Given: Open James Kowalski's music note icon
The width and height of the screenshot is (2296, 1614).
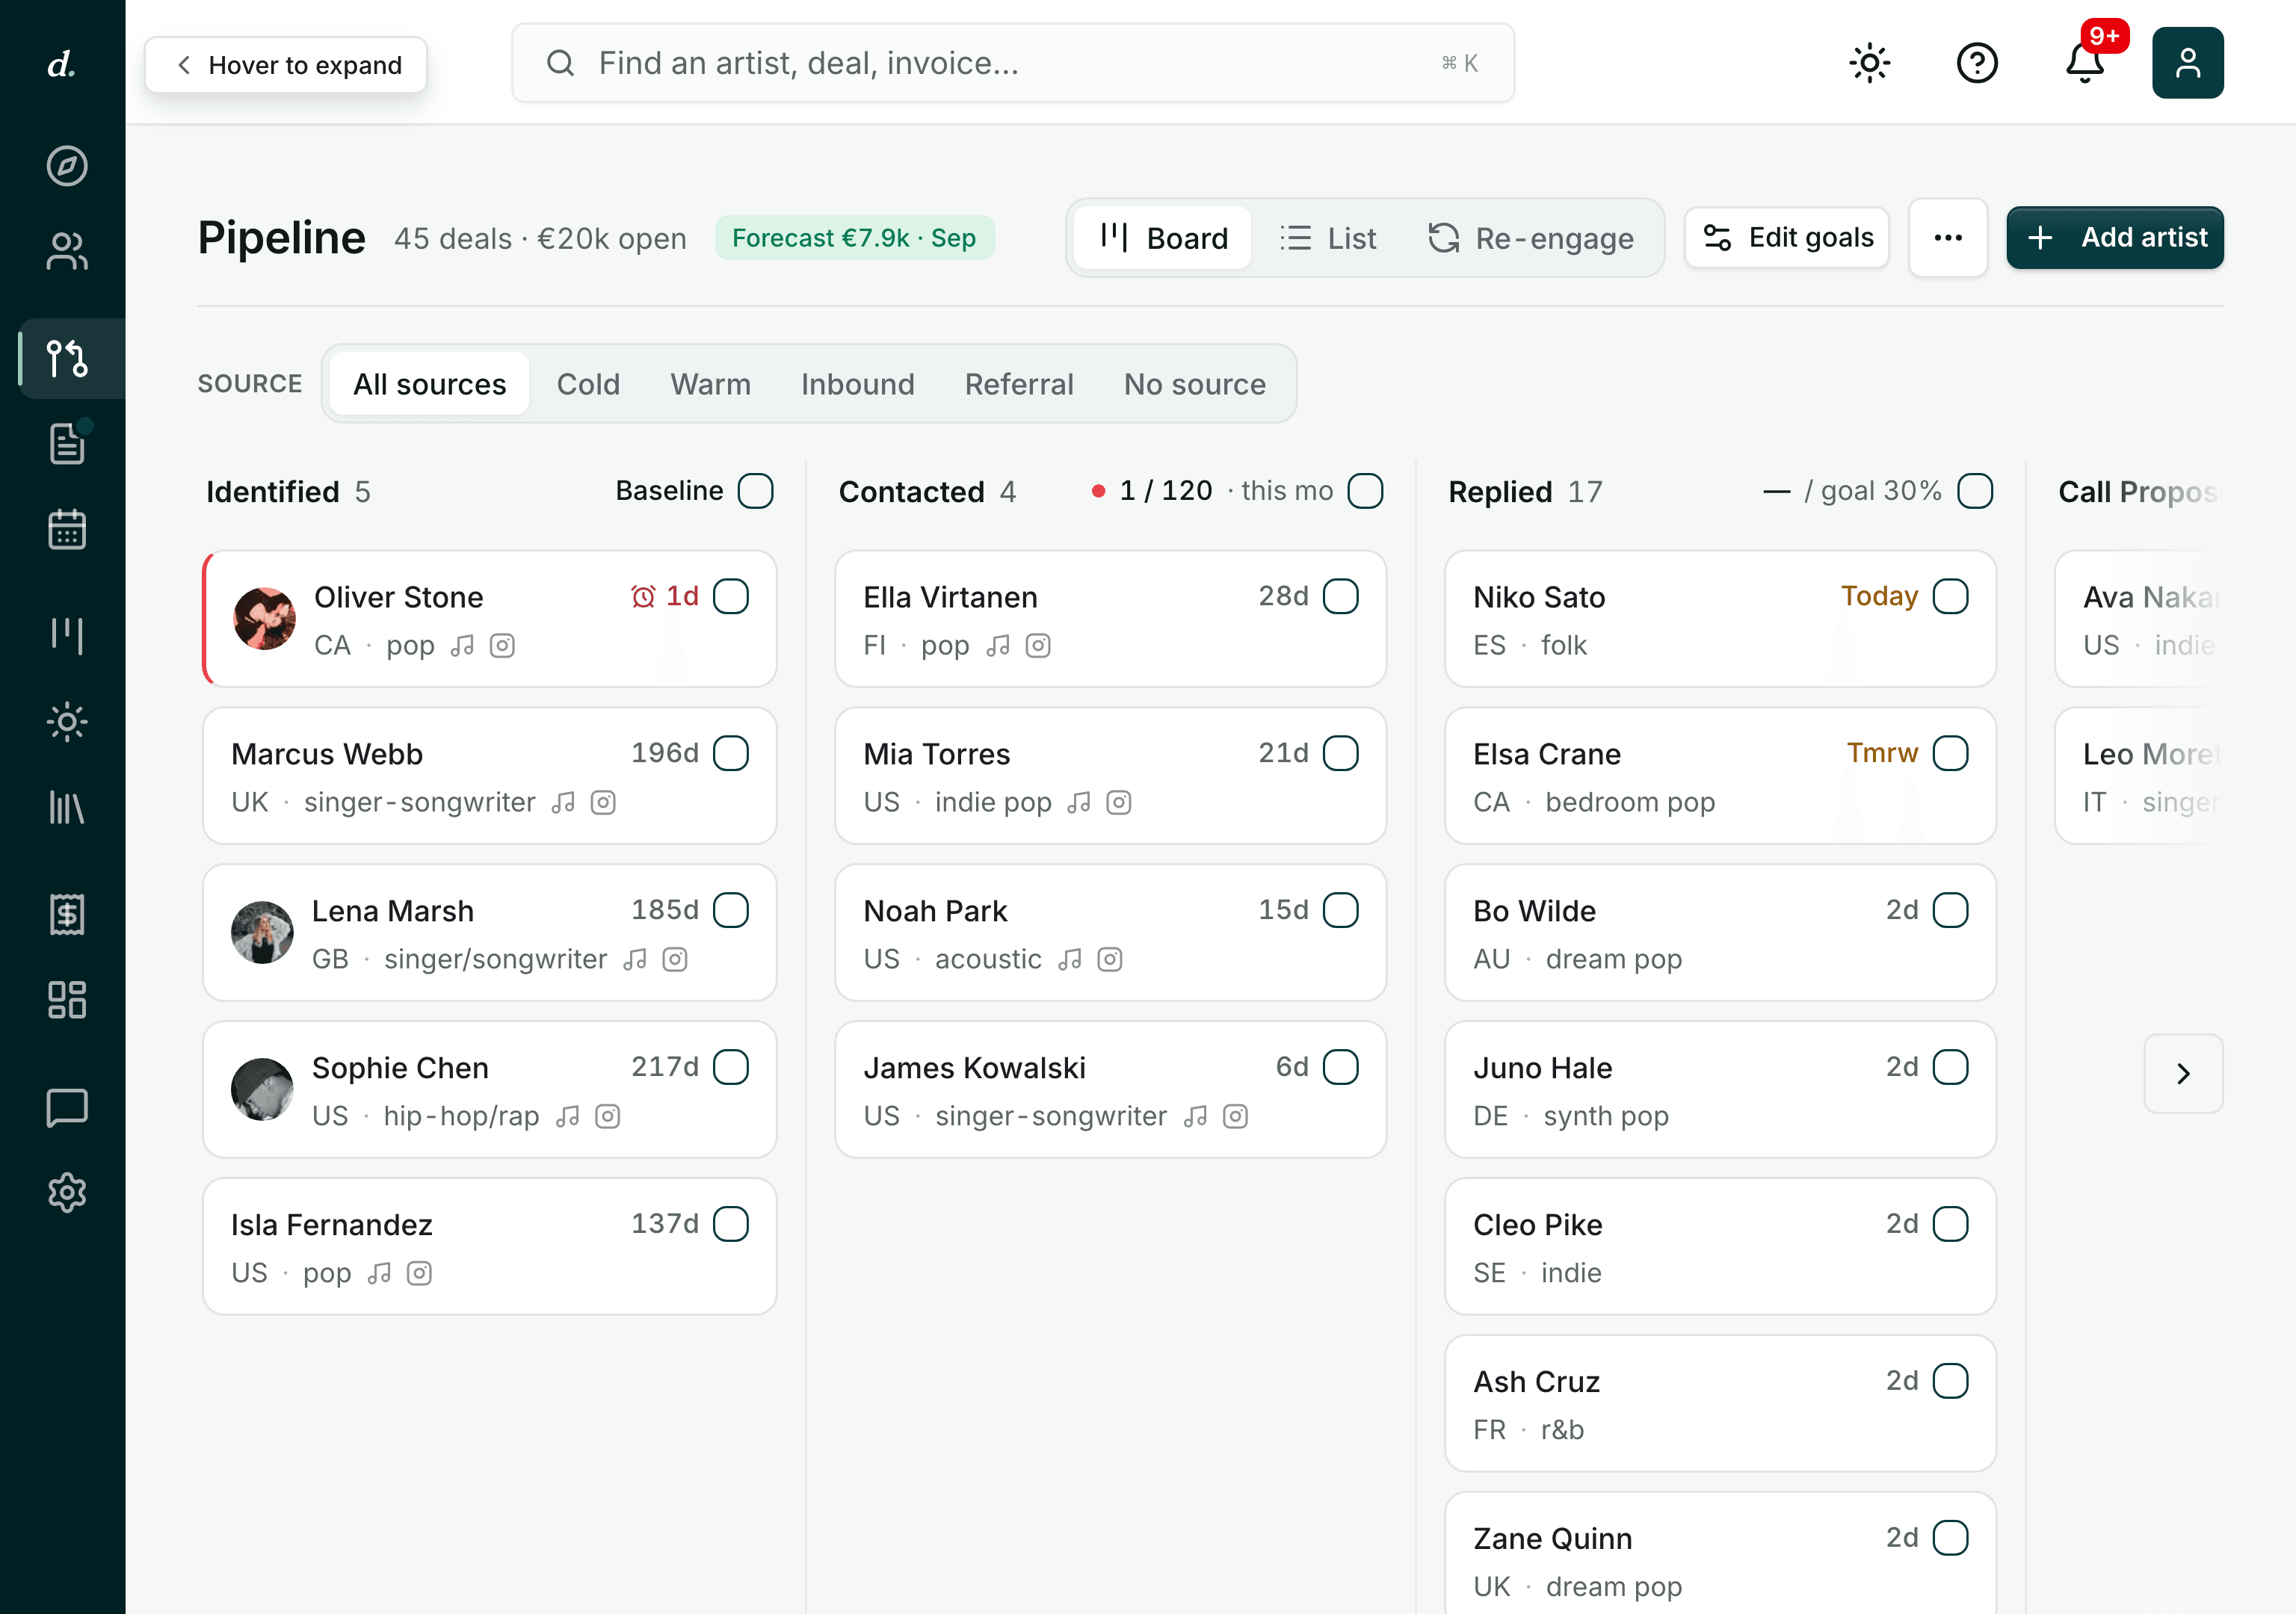Looking at the screenshot, I should 1195,1117.
